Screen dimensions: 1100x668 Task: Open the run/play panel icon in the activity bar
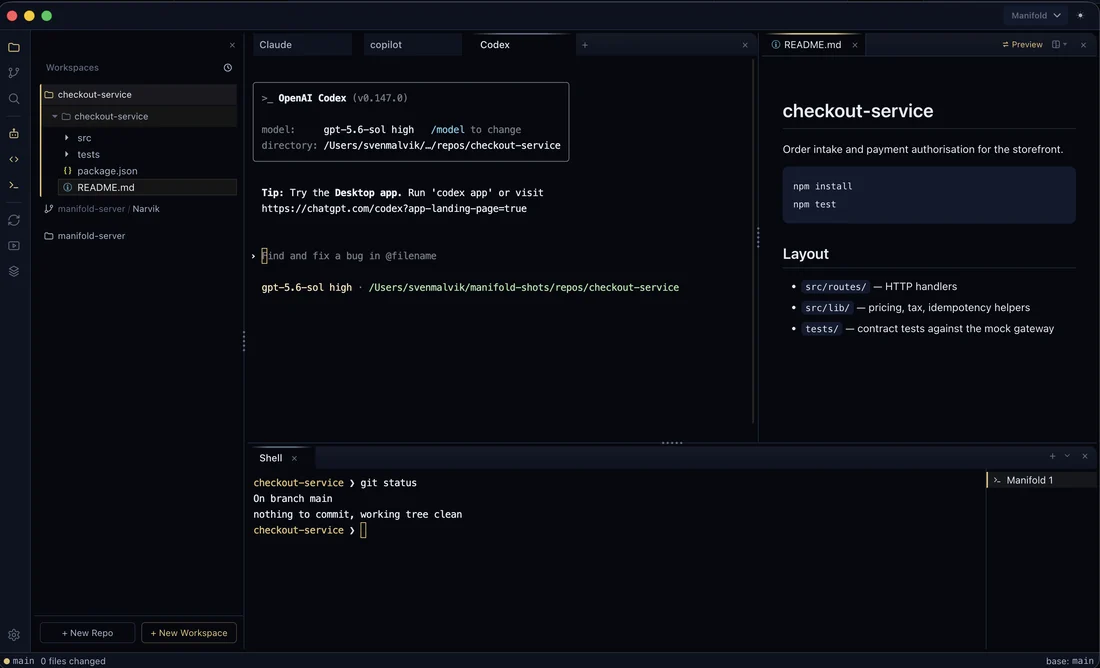click(13, 246)
